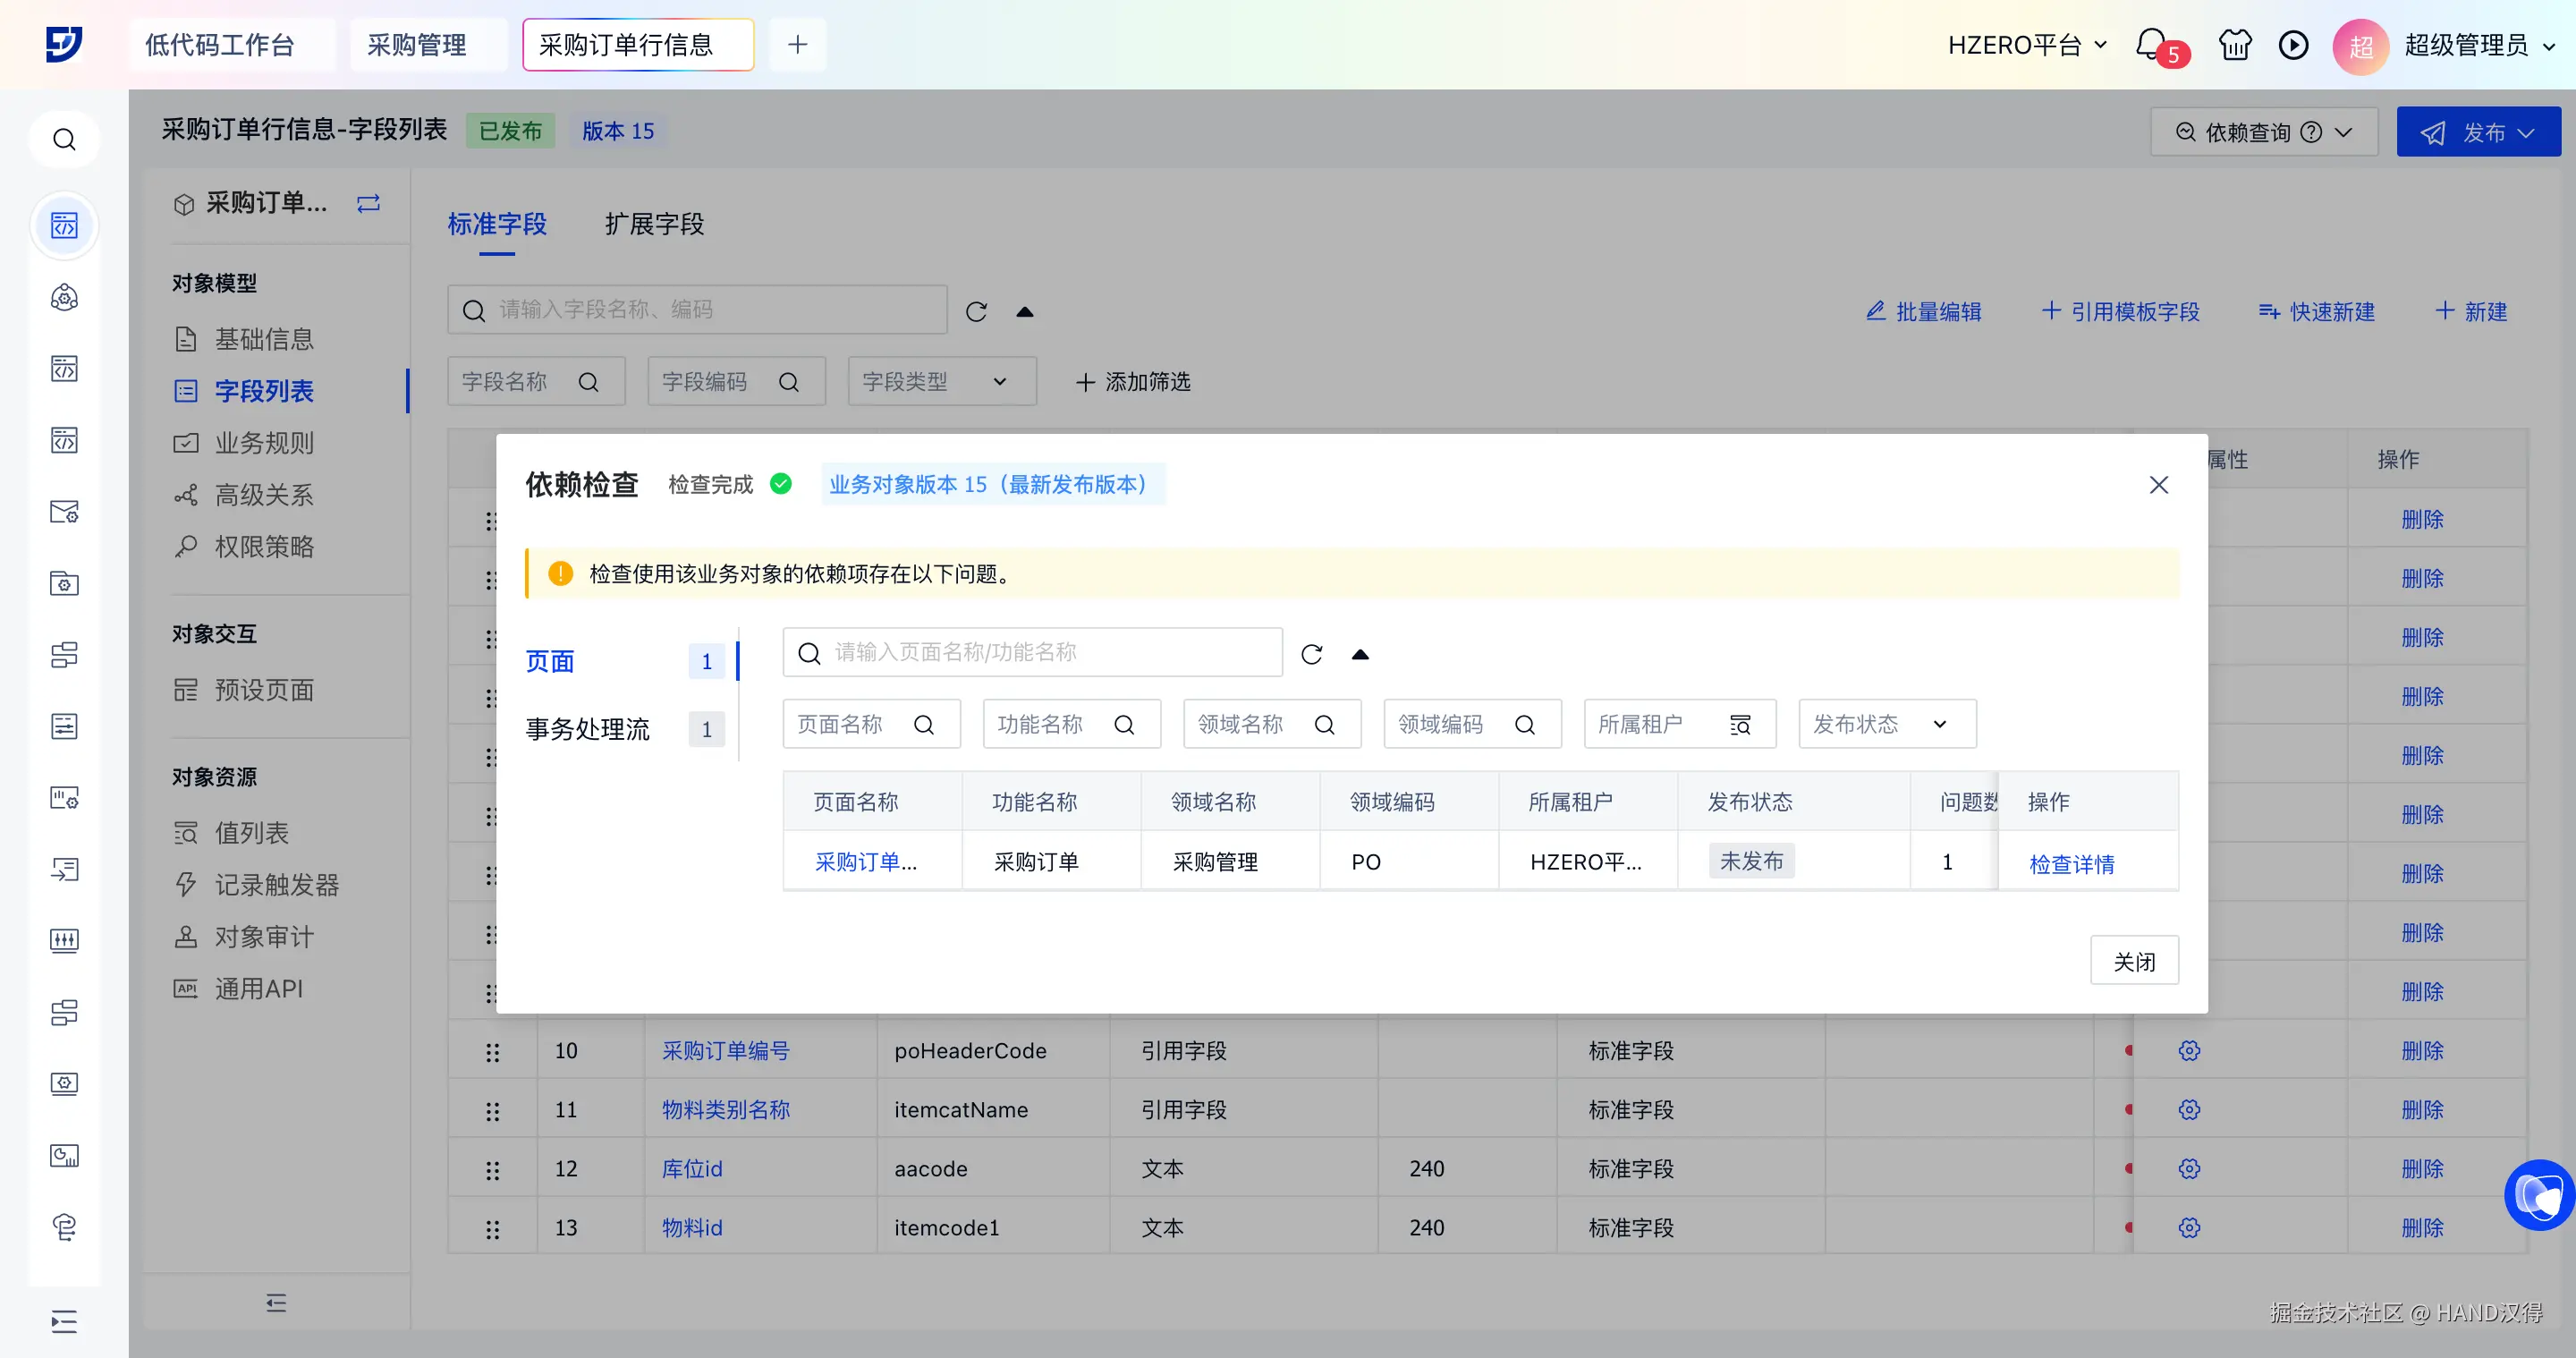Close the dependency check dialog with X

(x=2158, y=485)
